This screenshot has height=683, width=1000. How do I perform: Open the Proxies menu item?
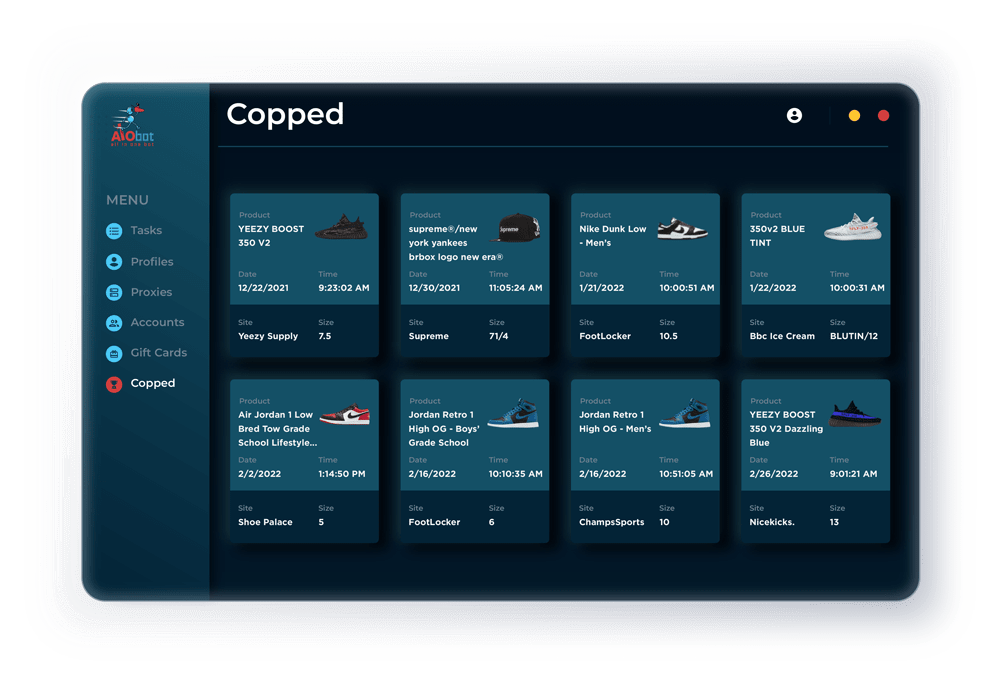(x=151, y=292)
